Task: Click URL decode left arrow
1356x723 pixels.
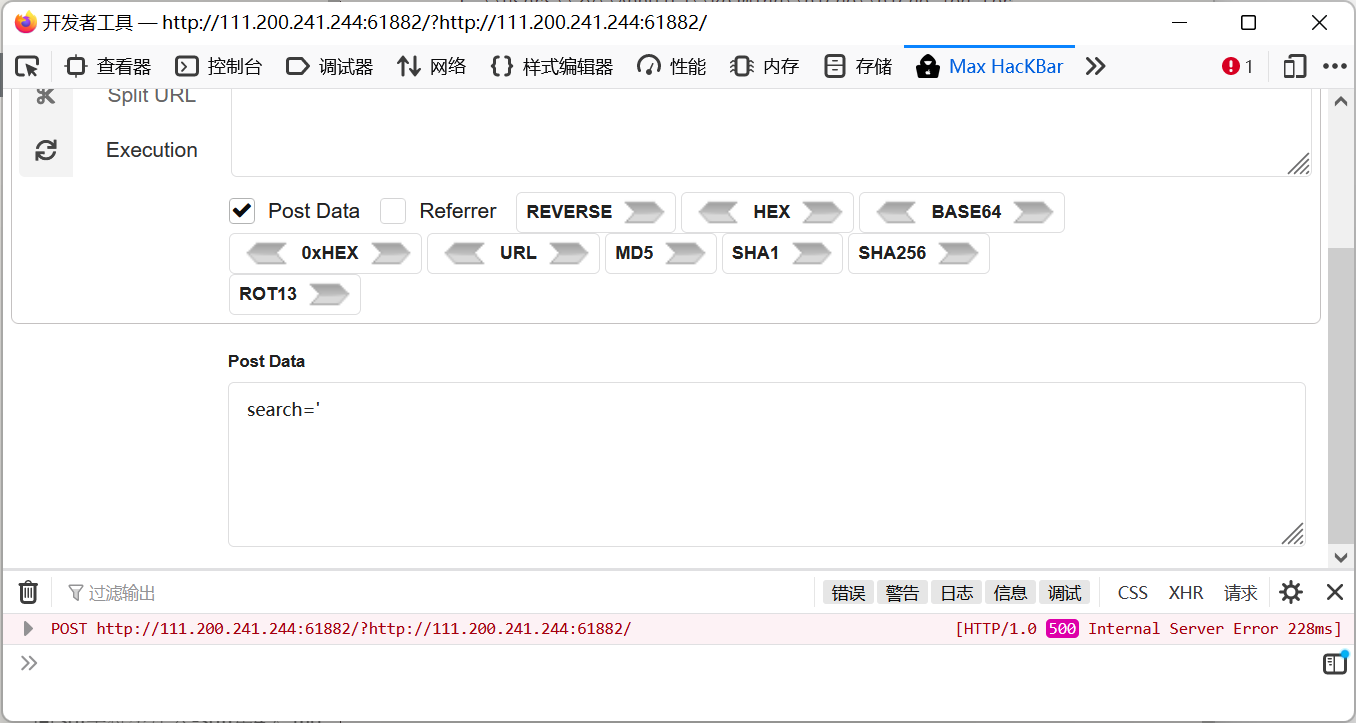Action: coord(465,253)
